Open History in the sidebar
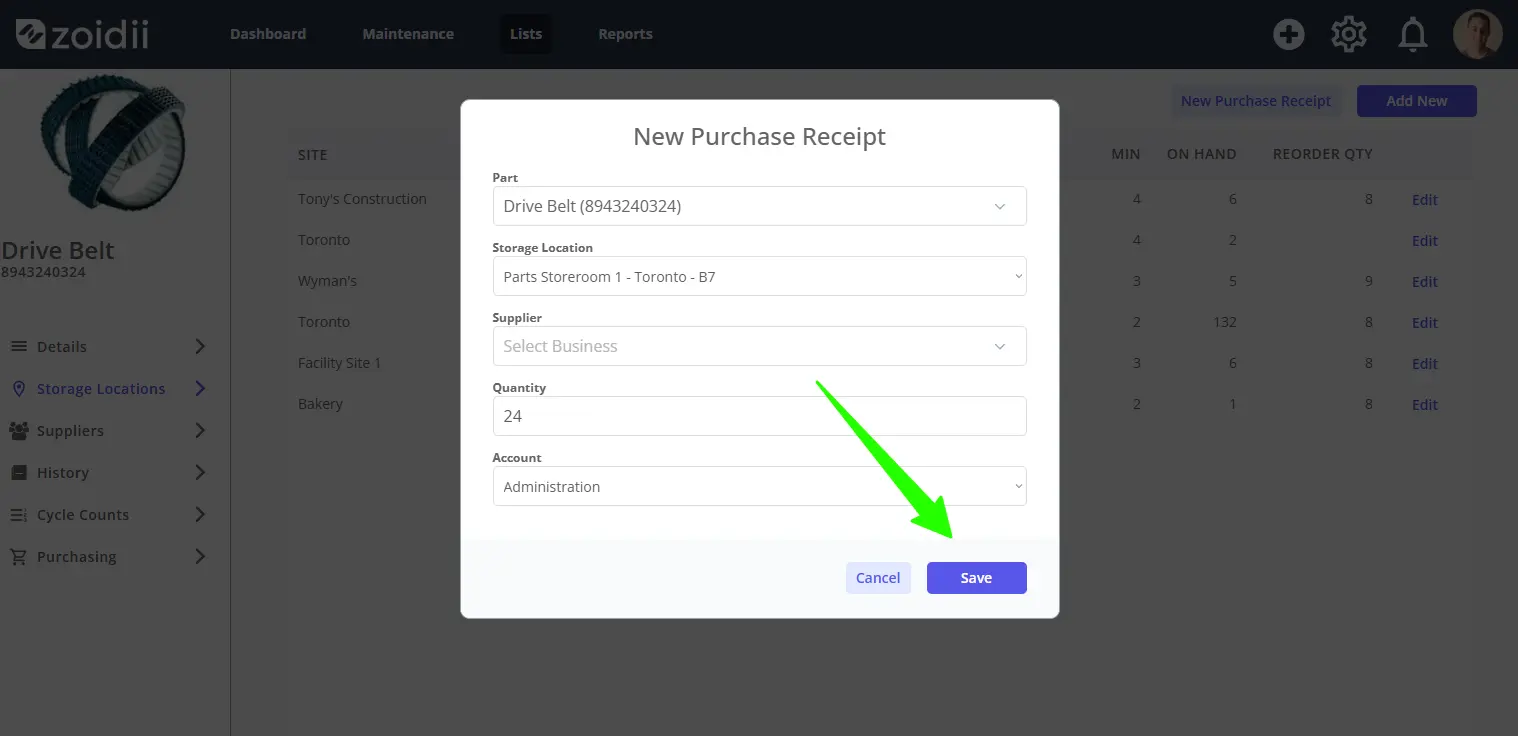This screenshot has height=736, width=1518. 63,472
